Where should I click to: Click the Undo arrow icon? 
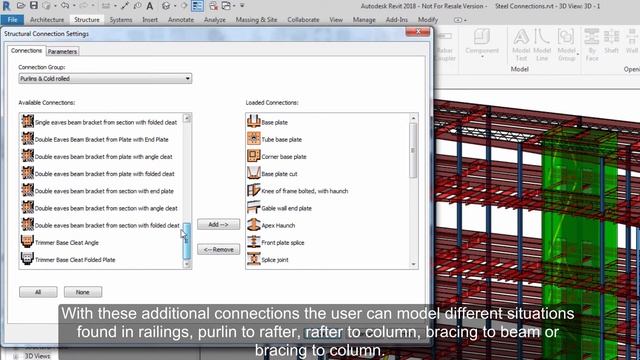click(65, 6)
